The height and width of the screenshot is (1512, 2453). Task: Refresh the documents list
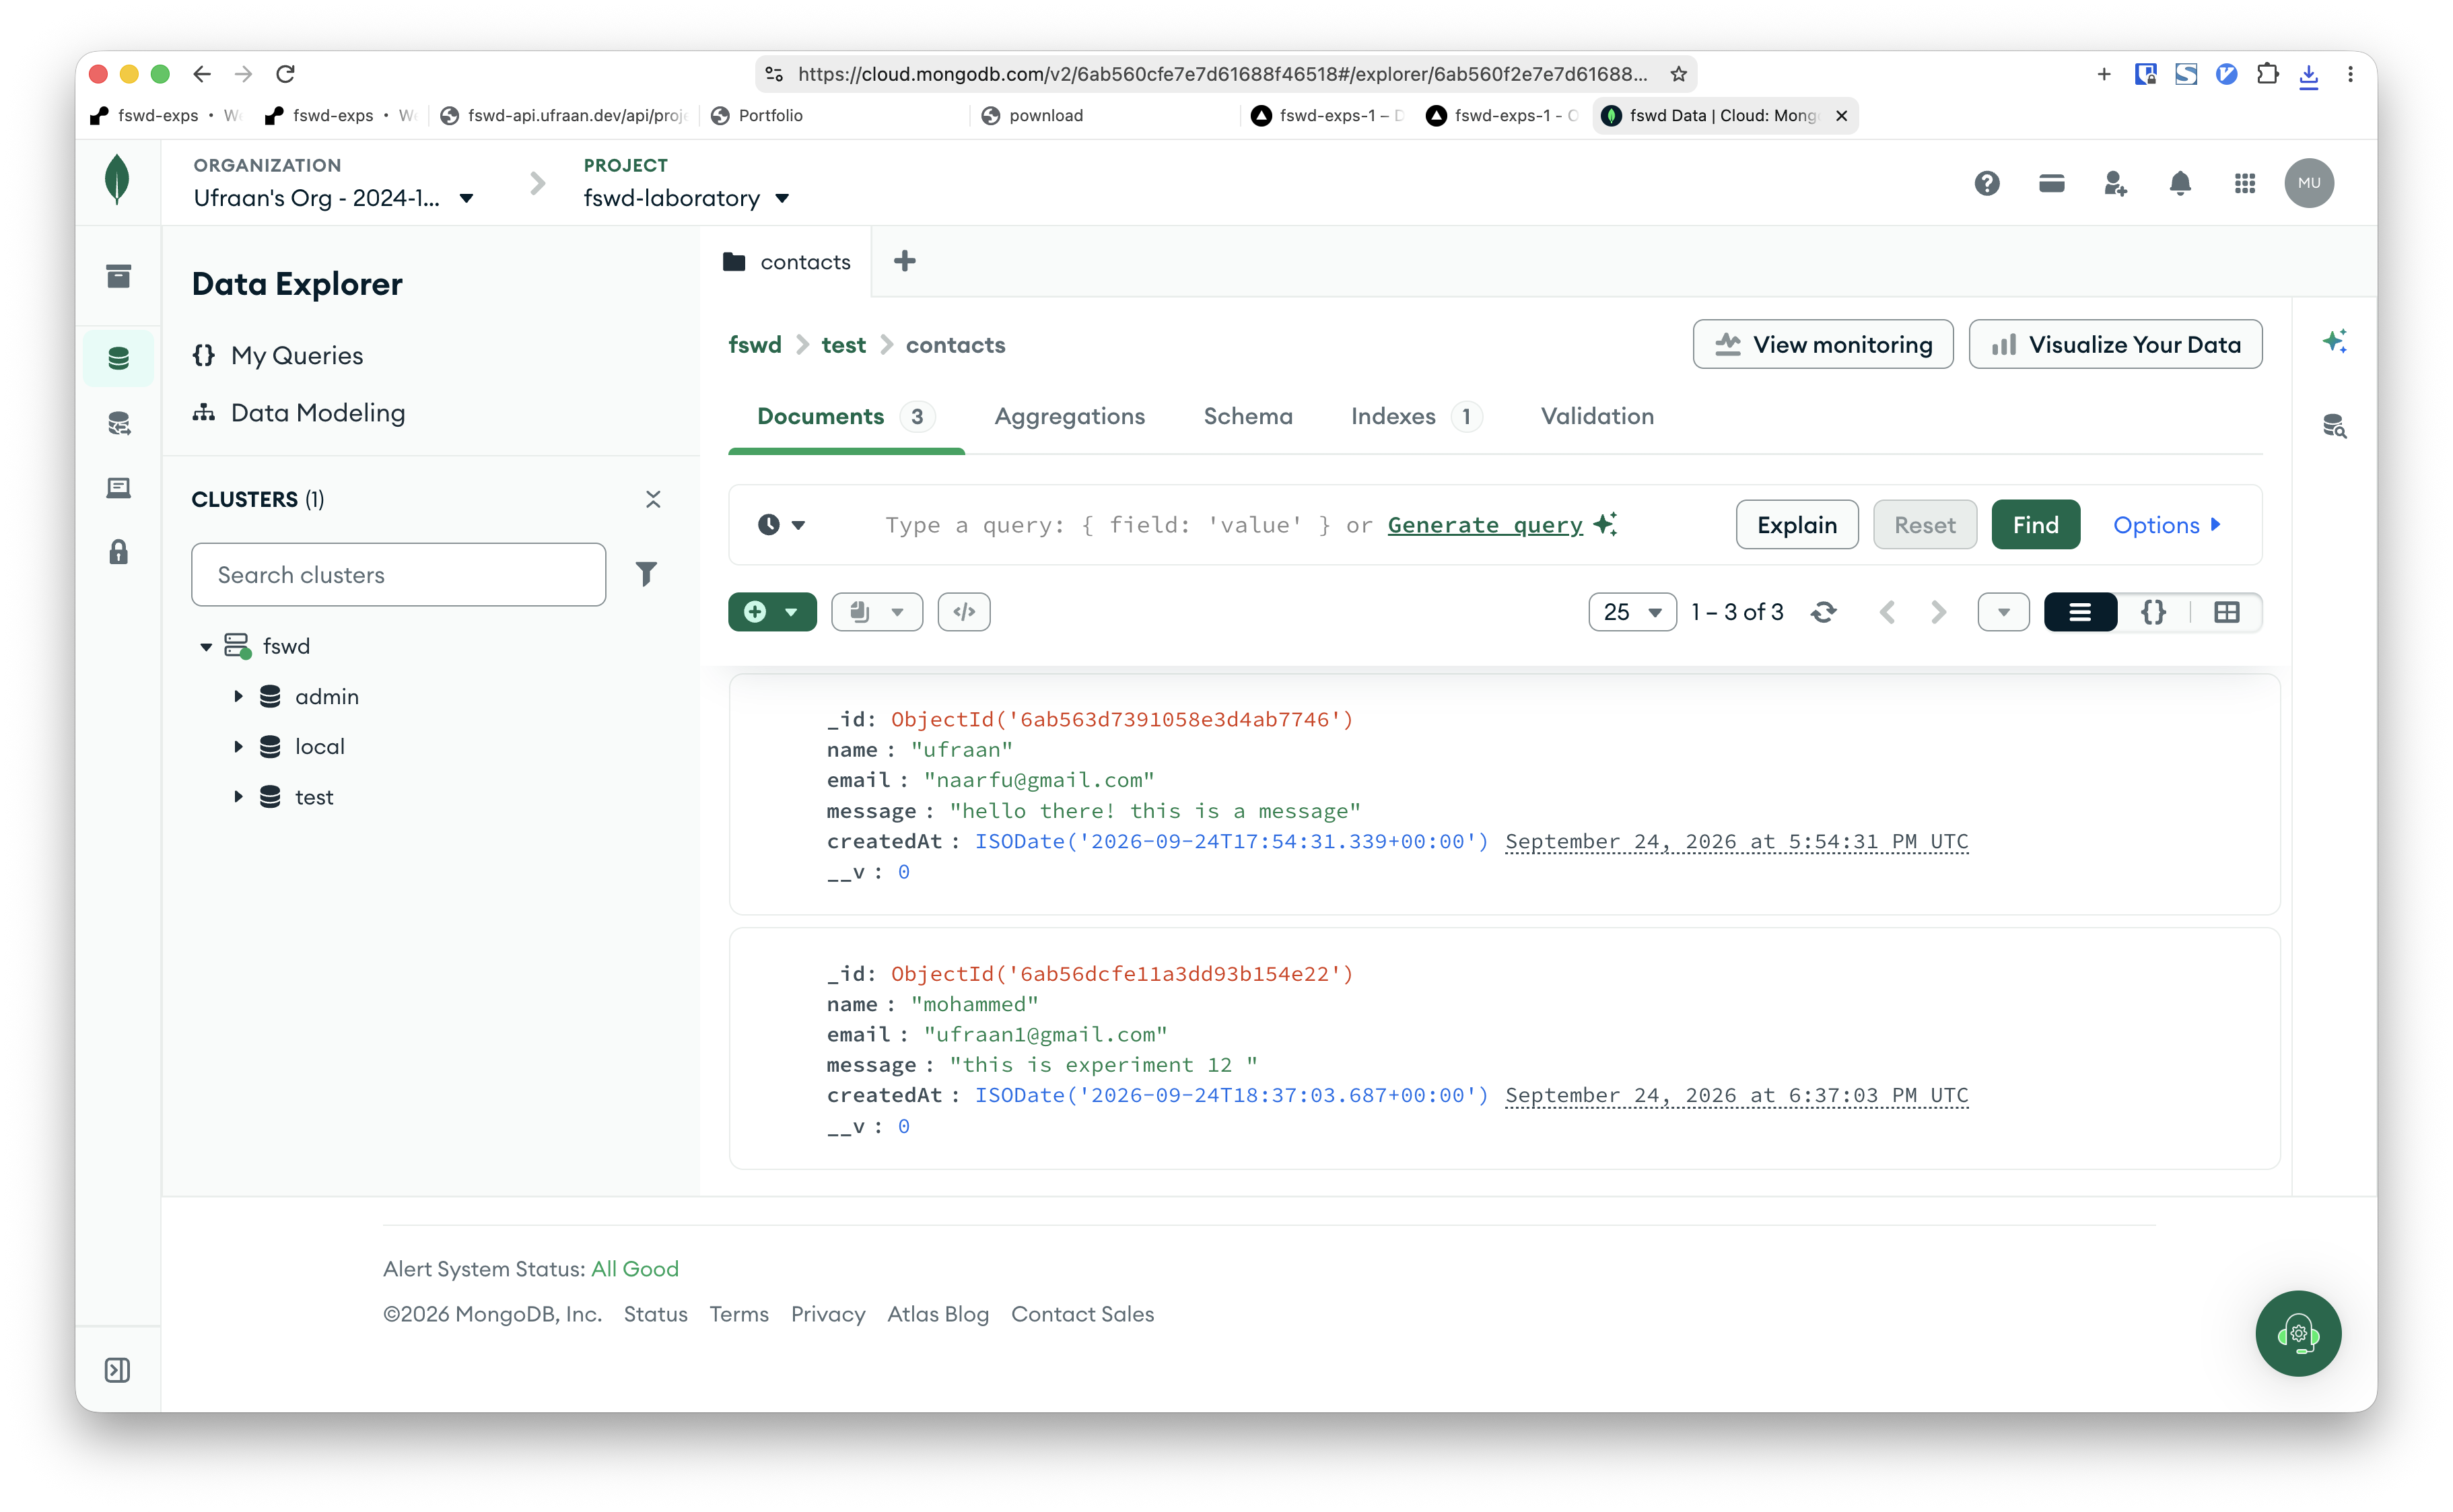(x=1823, y=612)
